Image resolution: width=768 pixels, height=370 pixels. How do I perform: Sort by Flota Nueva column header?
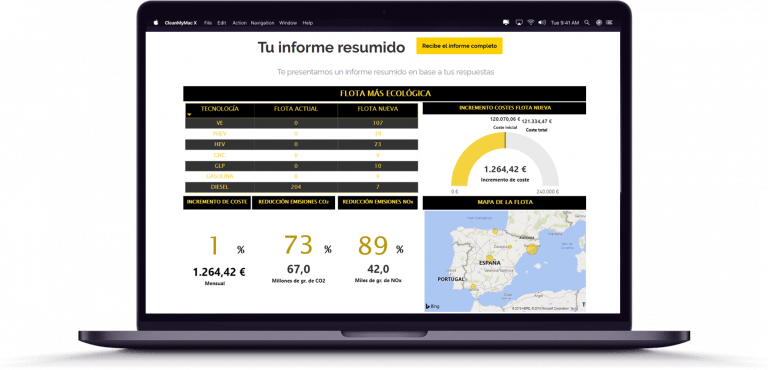click(x=377, y=109)
